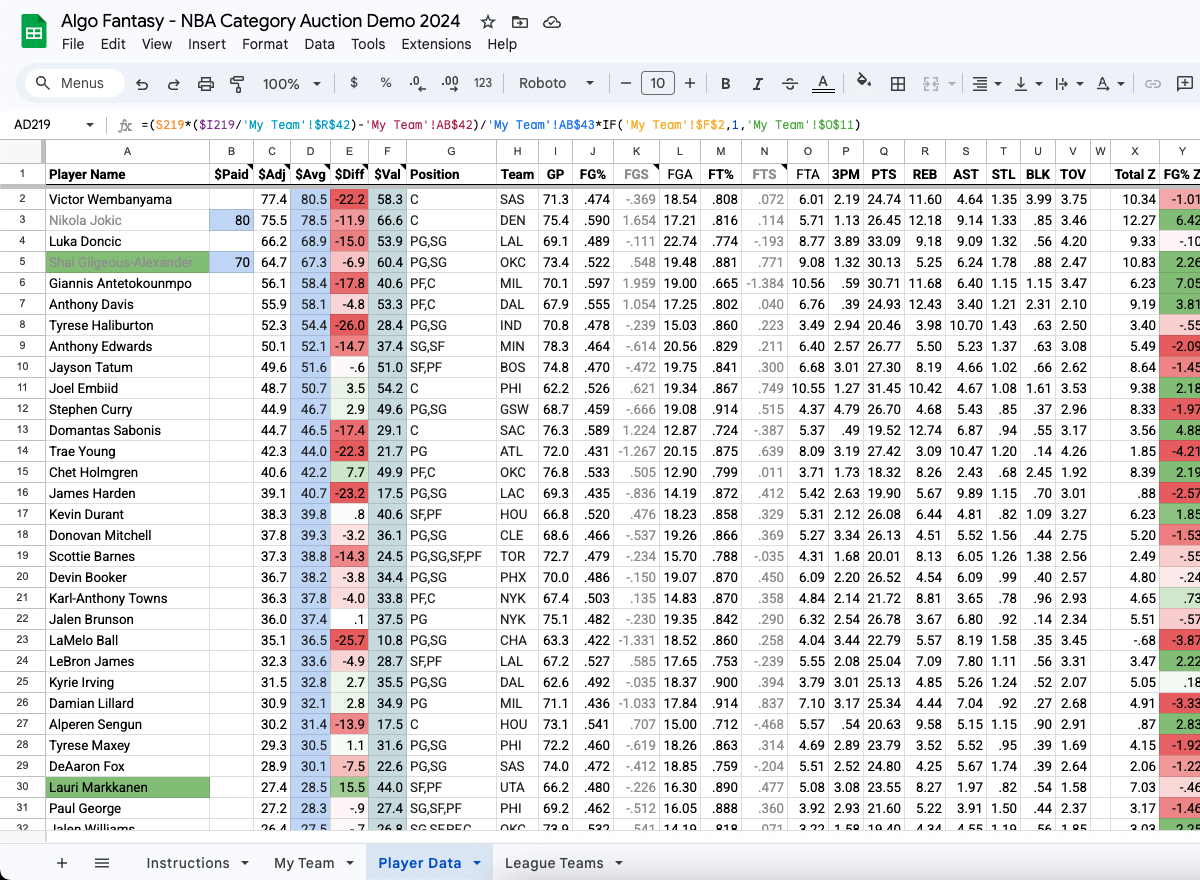1200x880 pixels.
Task: Open the Google Sheets home icon
Action: pyautogui.click(x=34, y=32)
